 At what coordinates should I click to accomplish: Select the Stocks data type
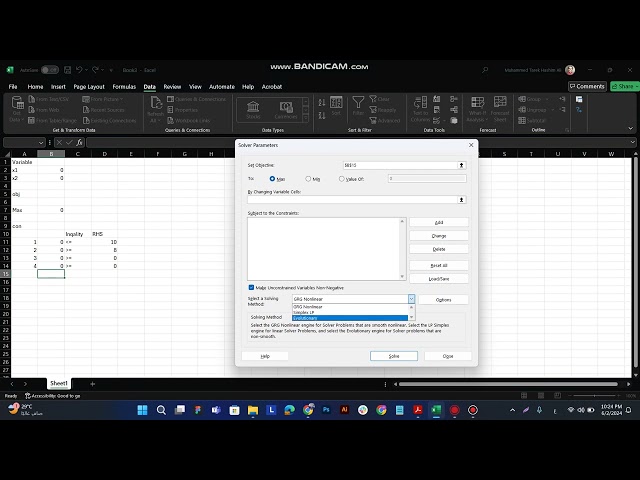(x=253, y=110)
